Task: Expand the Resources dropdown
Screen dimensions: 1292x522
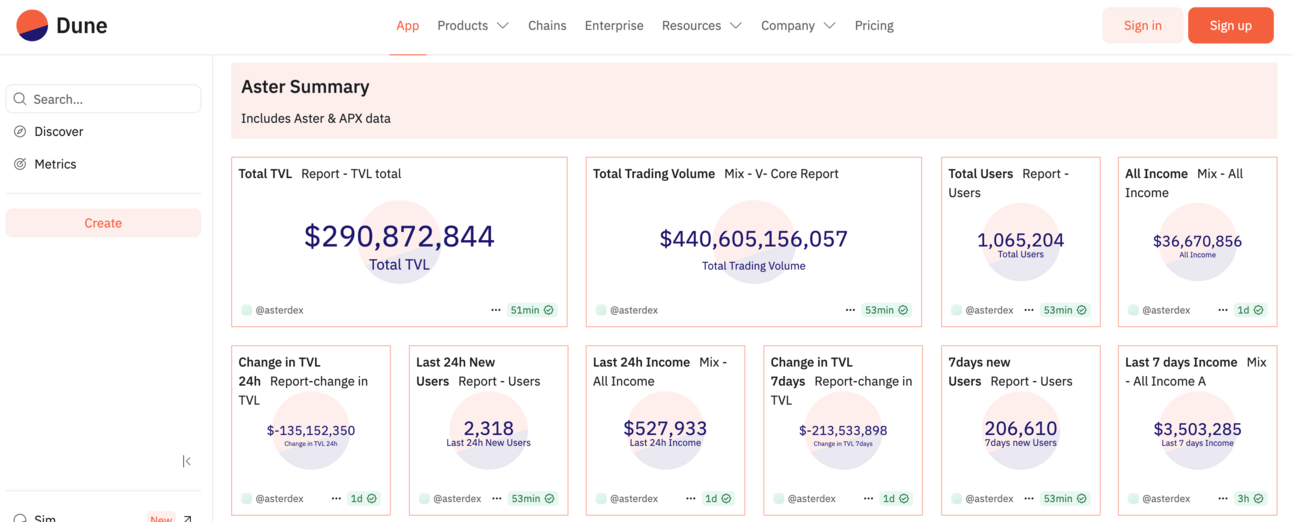Action: coord(702,26)
